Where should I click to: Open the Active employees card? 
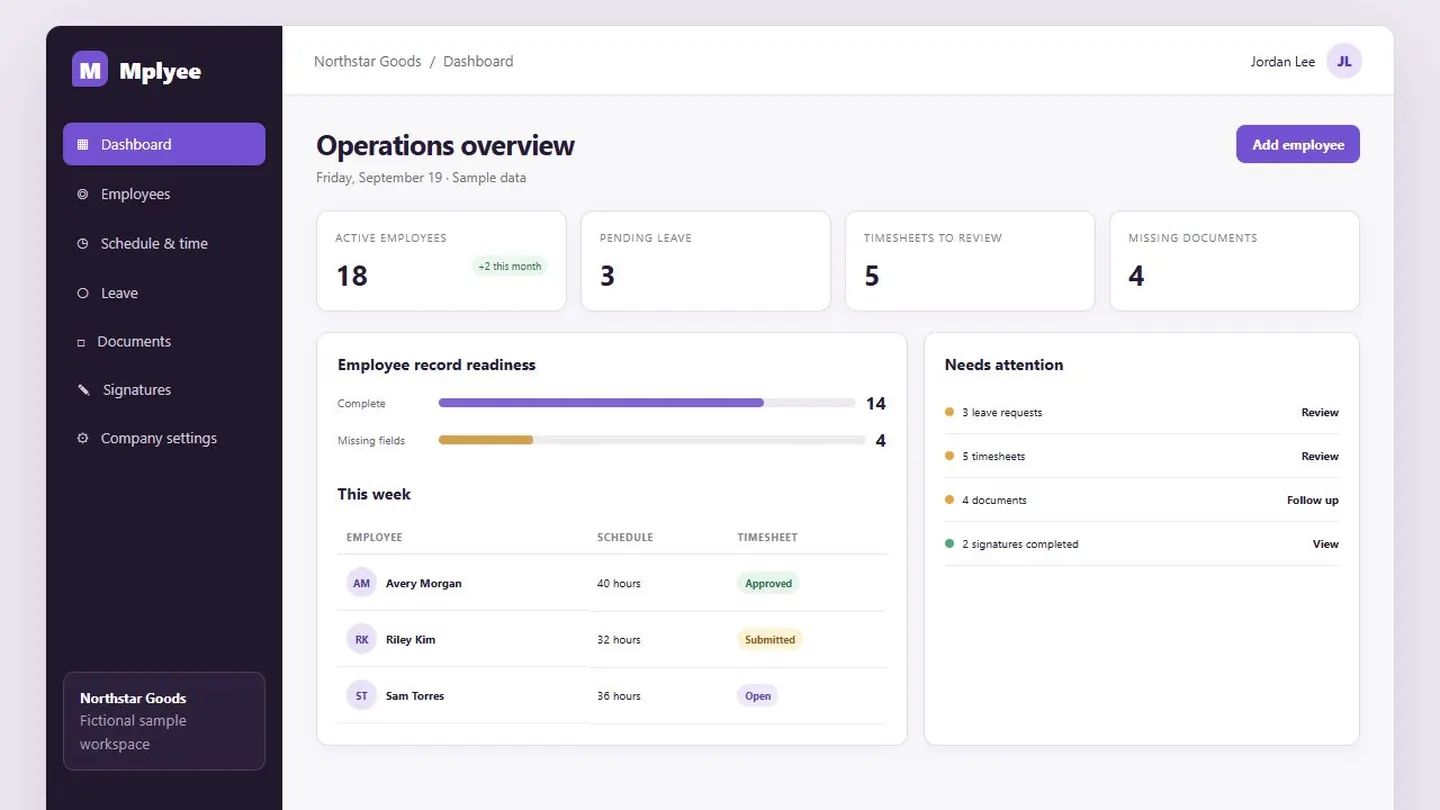tap(441, 261)
